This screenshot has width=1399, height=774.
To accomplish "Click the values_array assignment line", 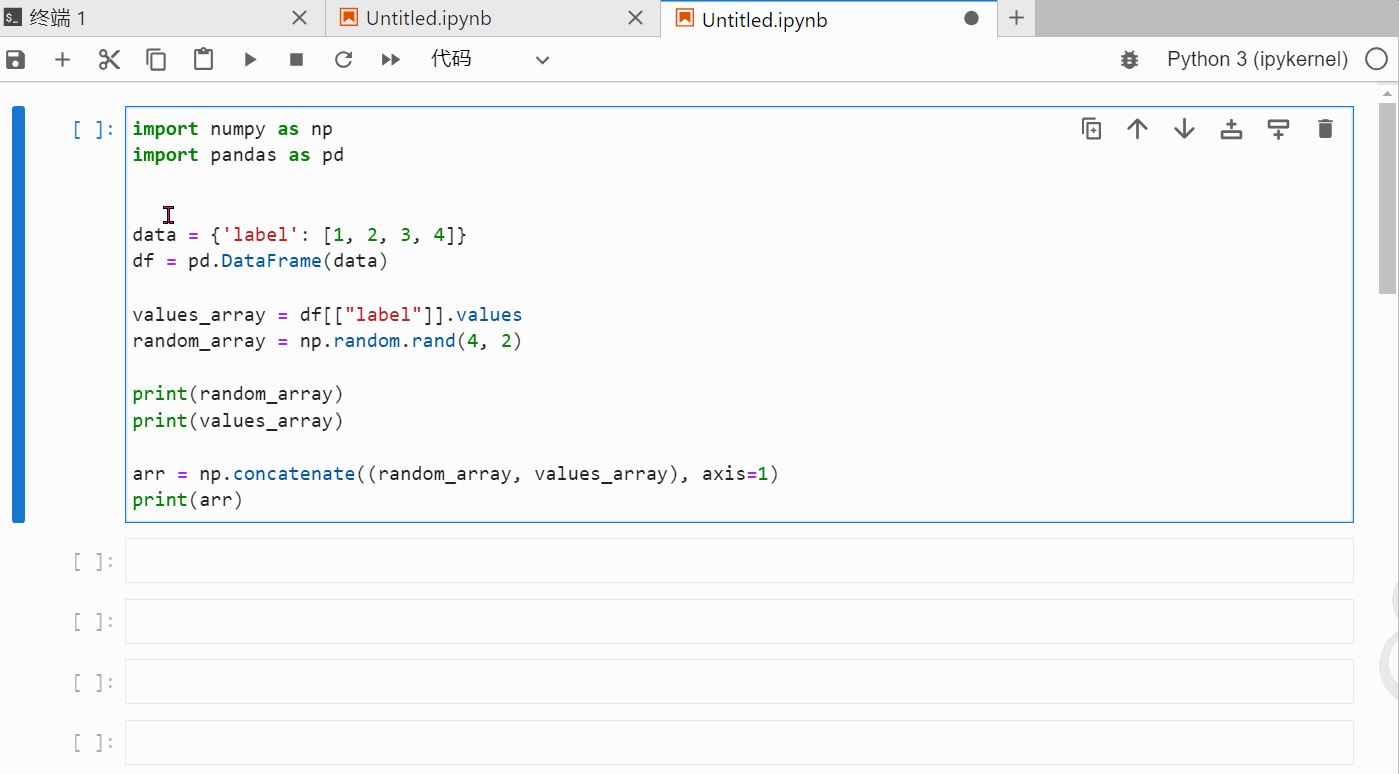I will coord(327,315).
